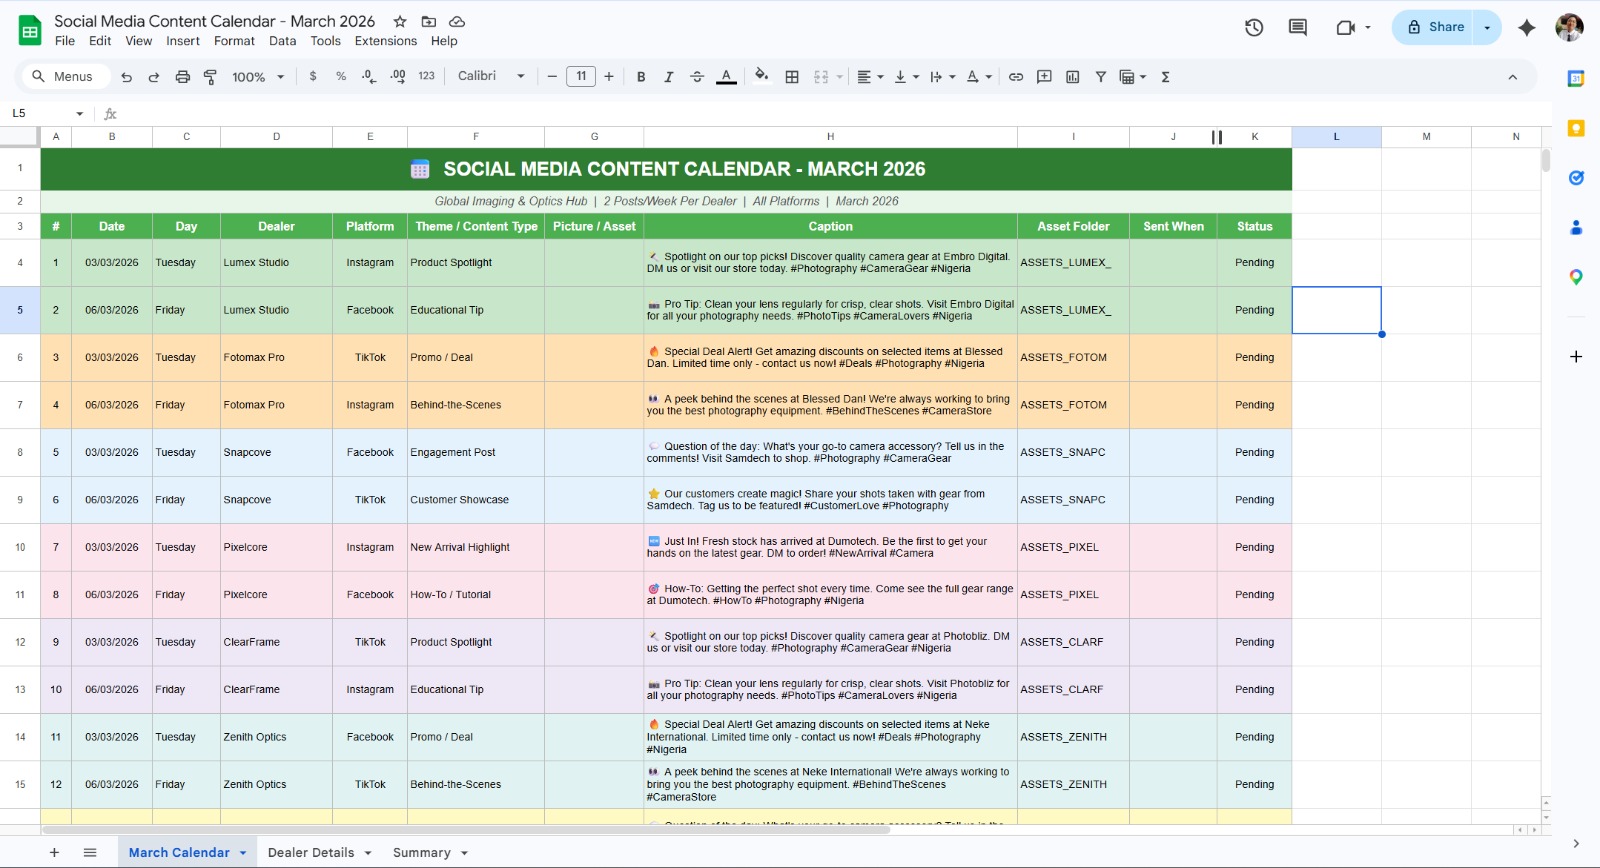
Task: Open table views dropdown
Action: (1133, 77)
